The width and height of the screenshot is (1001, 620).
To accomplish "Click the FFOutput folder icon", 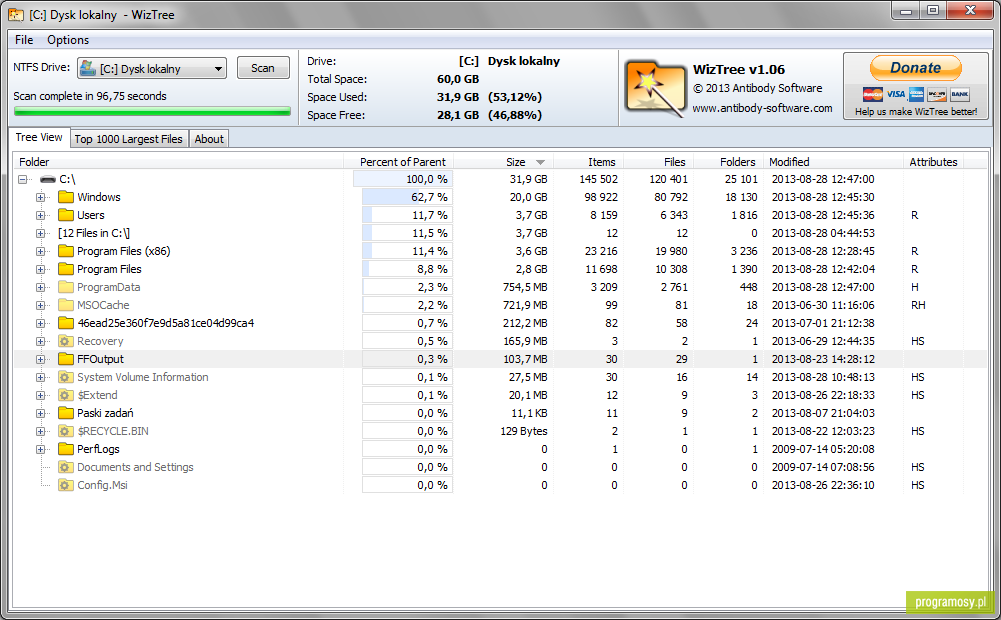I will pyautogui.click(x=66, y=359).
